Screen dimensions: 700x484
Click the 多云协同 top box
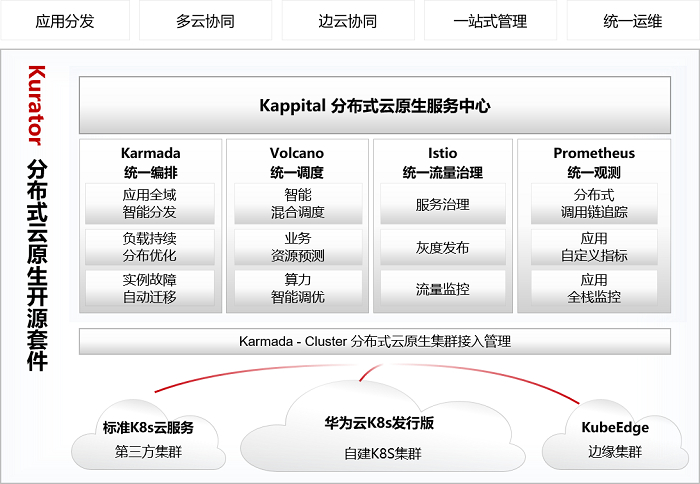205,21
